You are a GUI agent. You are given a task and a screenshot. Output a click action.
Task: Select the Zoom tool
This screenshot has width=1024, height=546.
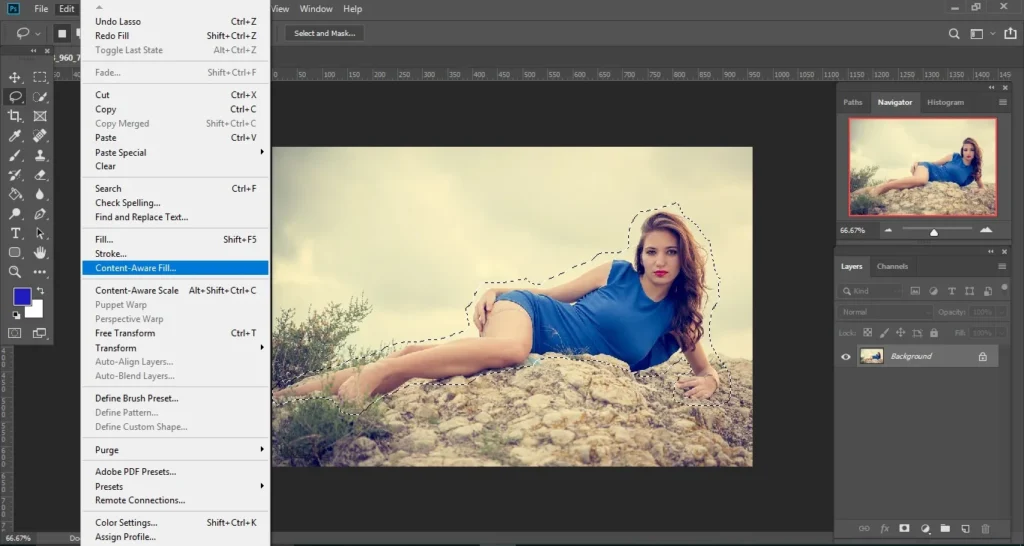(x=14, y=272)
